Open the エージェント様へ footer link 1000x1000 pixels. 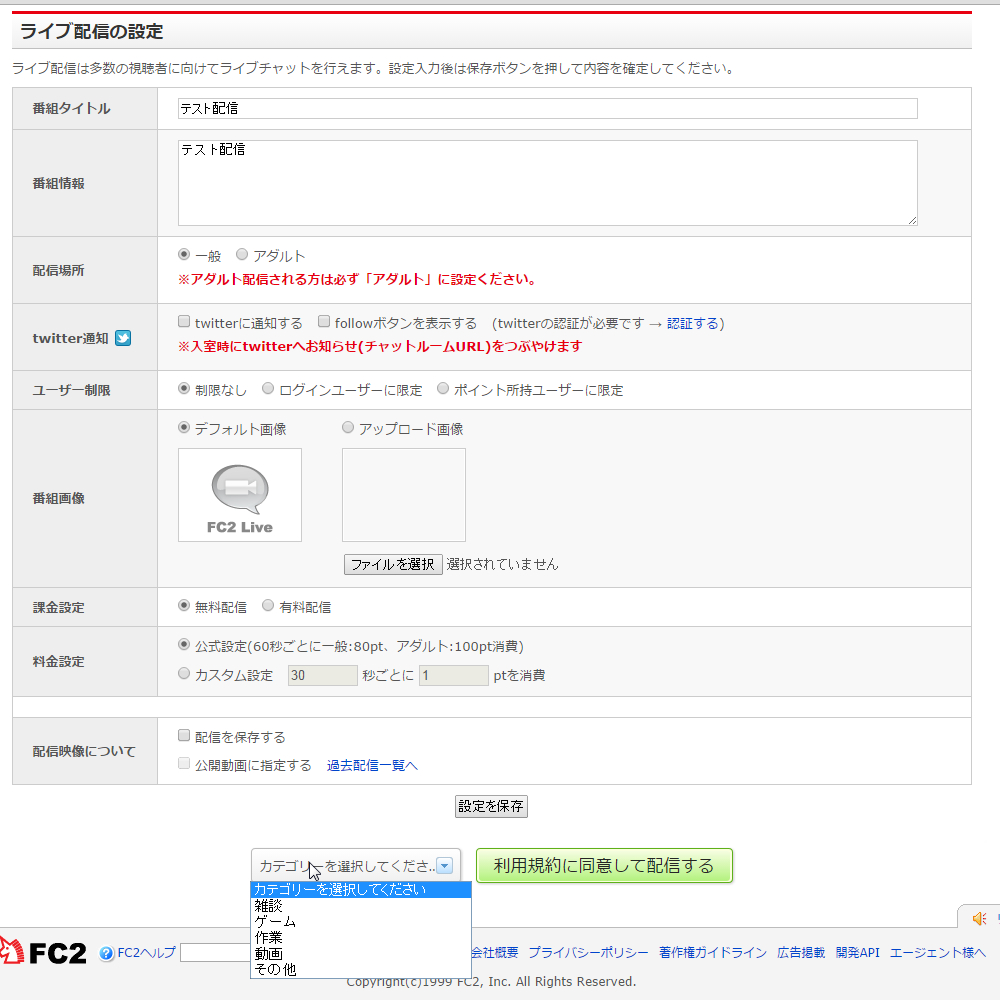tap(938, 953)
